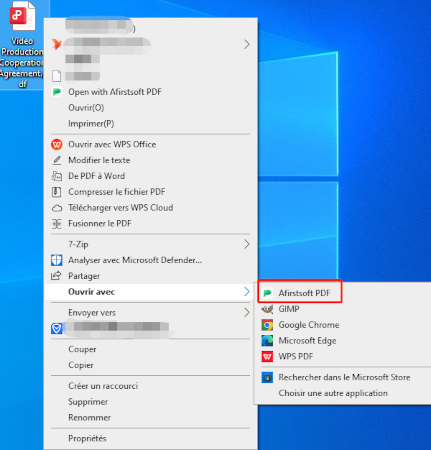Click the pencil icon for Modifier le texte
The height and width of the screenshot is (450, 431).
pyautogui.click(x=57, y=160)
